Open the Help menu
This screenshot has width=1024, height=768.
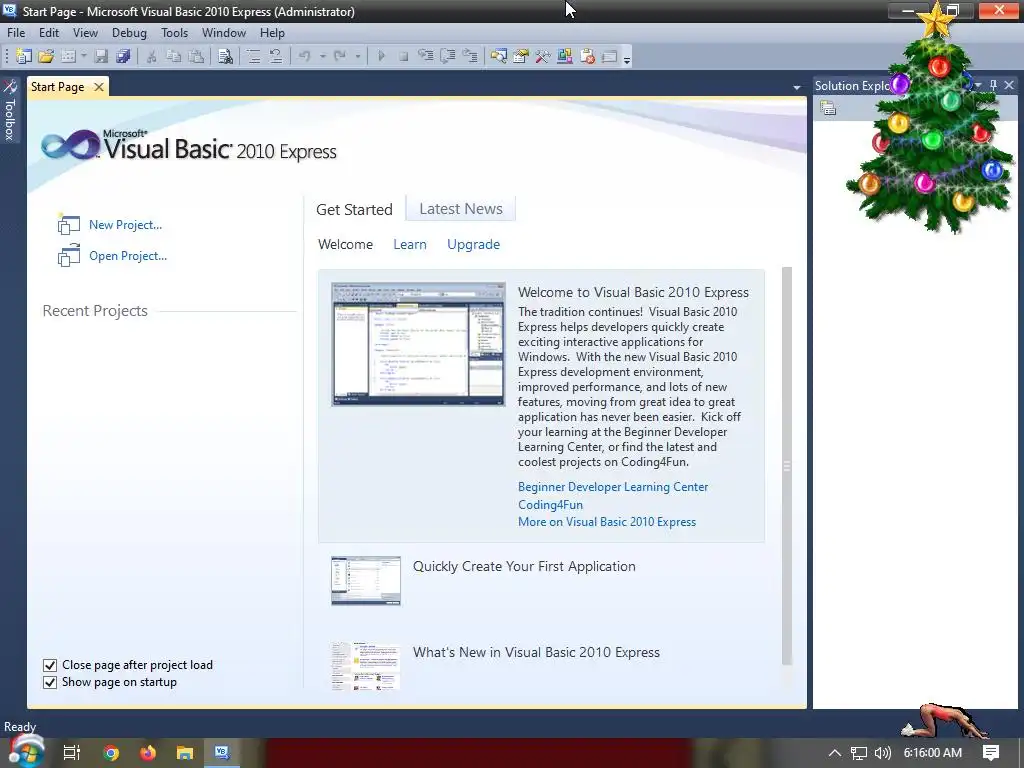(272, 33)
